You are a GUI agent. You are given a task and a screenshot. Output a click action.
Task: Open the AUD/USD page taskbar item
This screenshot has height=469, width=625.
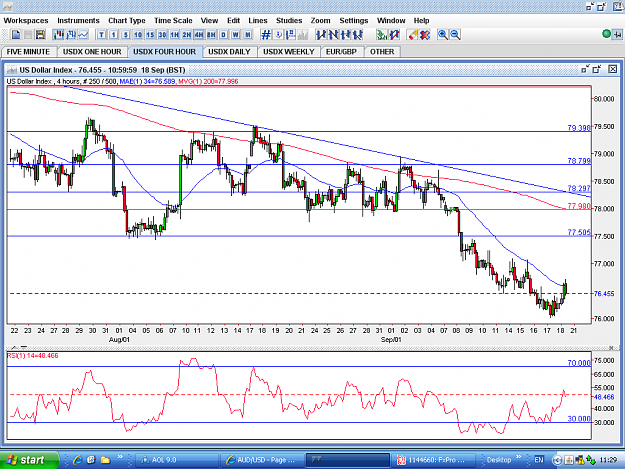[262, 460]
